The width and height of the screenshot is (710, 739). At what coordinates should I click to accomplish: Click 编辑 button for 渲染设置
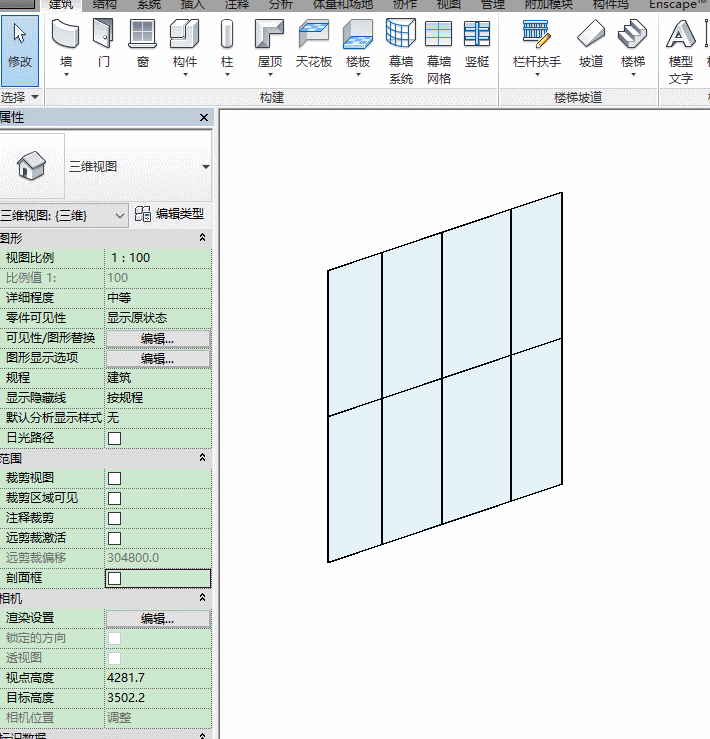pyautogui.click(x=158, y=619)
